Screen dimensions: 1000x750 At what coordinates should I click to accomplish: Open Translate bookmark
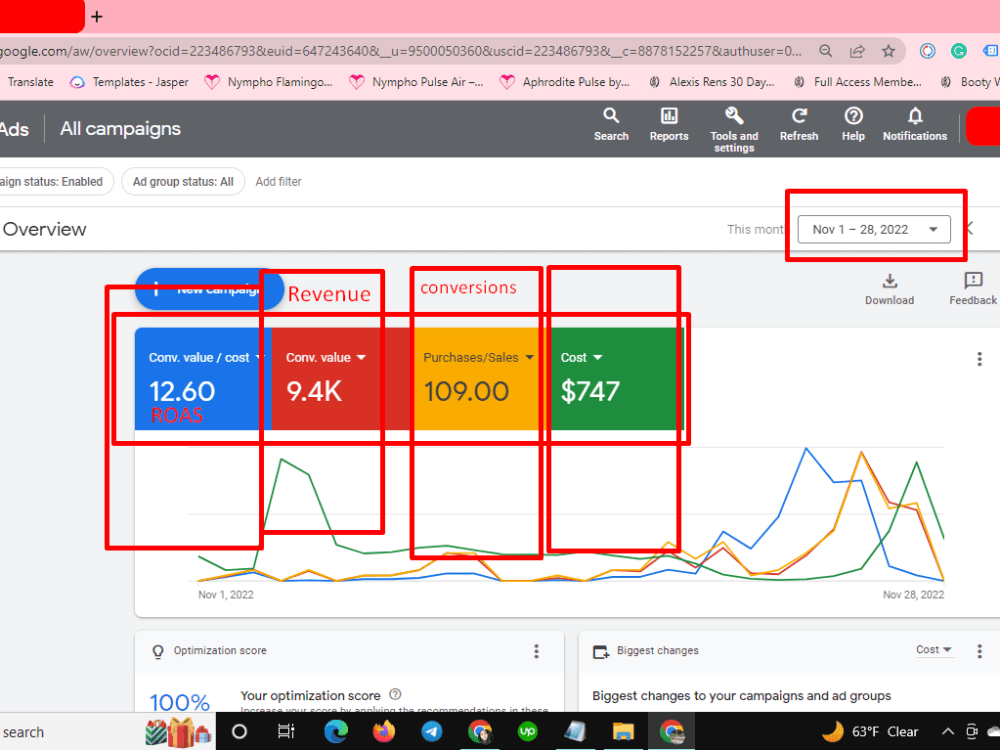point(31,82)
